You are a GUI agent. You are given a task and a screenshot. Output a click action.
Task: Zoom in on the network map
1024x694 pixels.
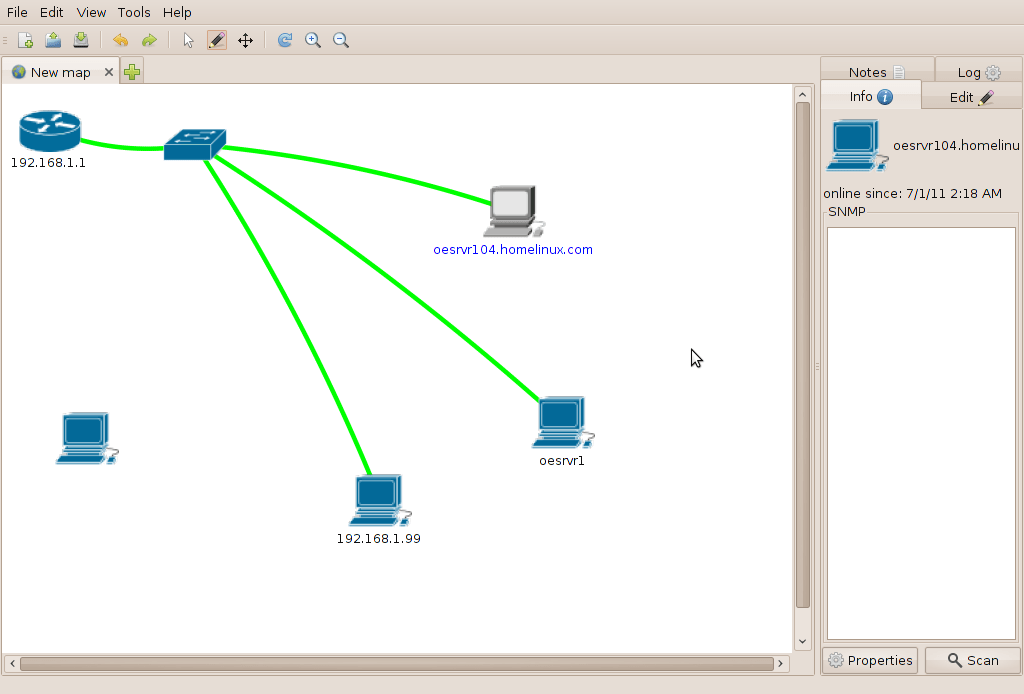click(313, 40)
